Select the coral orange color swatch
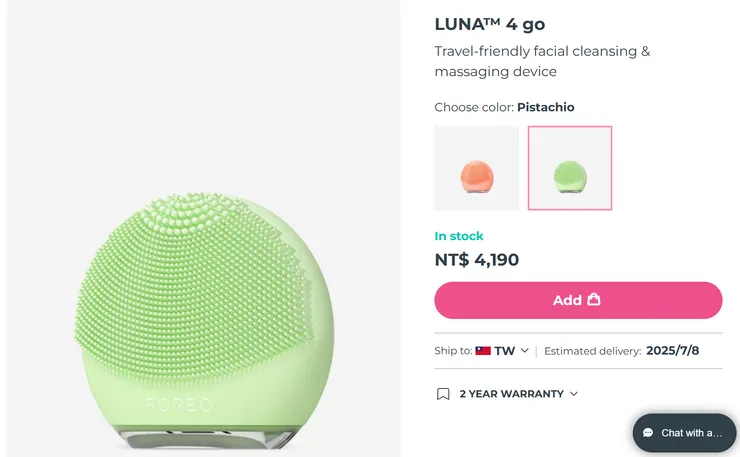Screen dimensions: 740x457 click(477, 168)
